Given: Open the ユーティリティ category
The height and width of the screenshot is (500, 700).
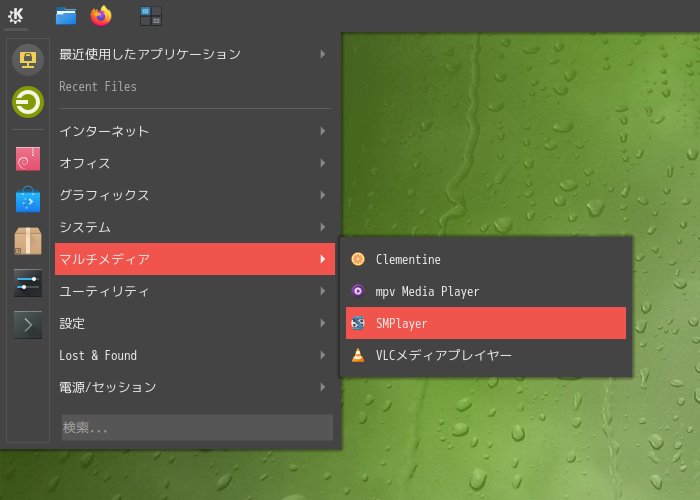Looking at the screenshot, I should (x=195, y=291).
